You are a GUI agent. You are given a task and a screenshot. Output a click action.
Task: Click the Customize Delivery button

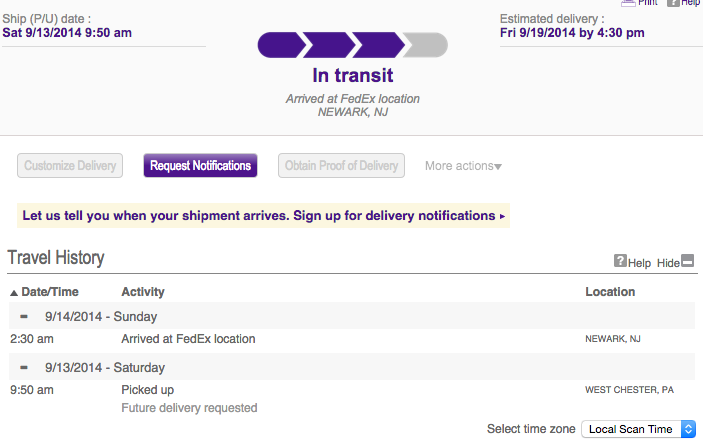[70, 166]
